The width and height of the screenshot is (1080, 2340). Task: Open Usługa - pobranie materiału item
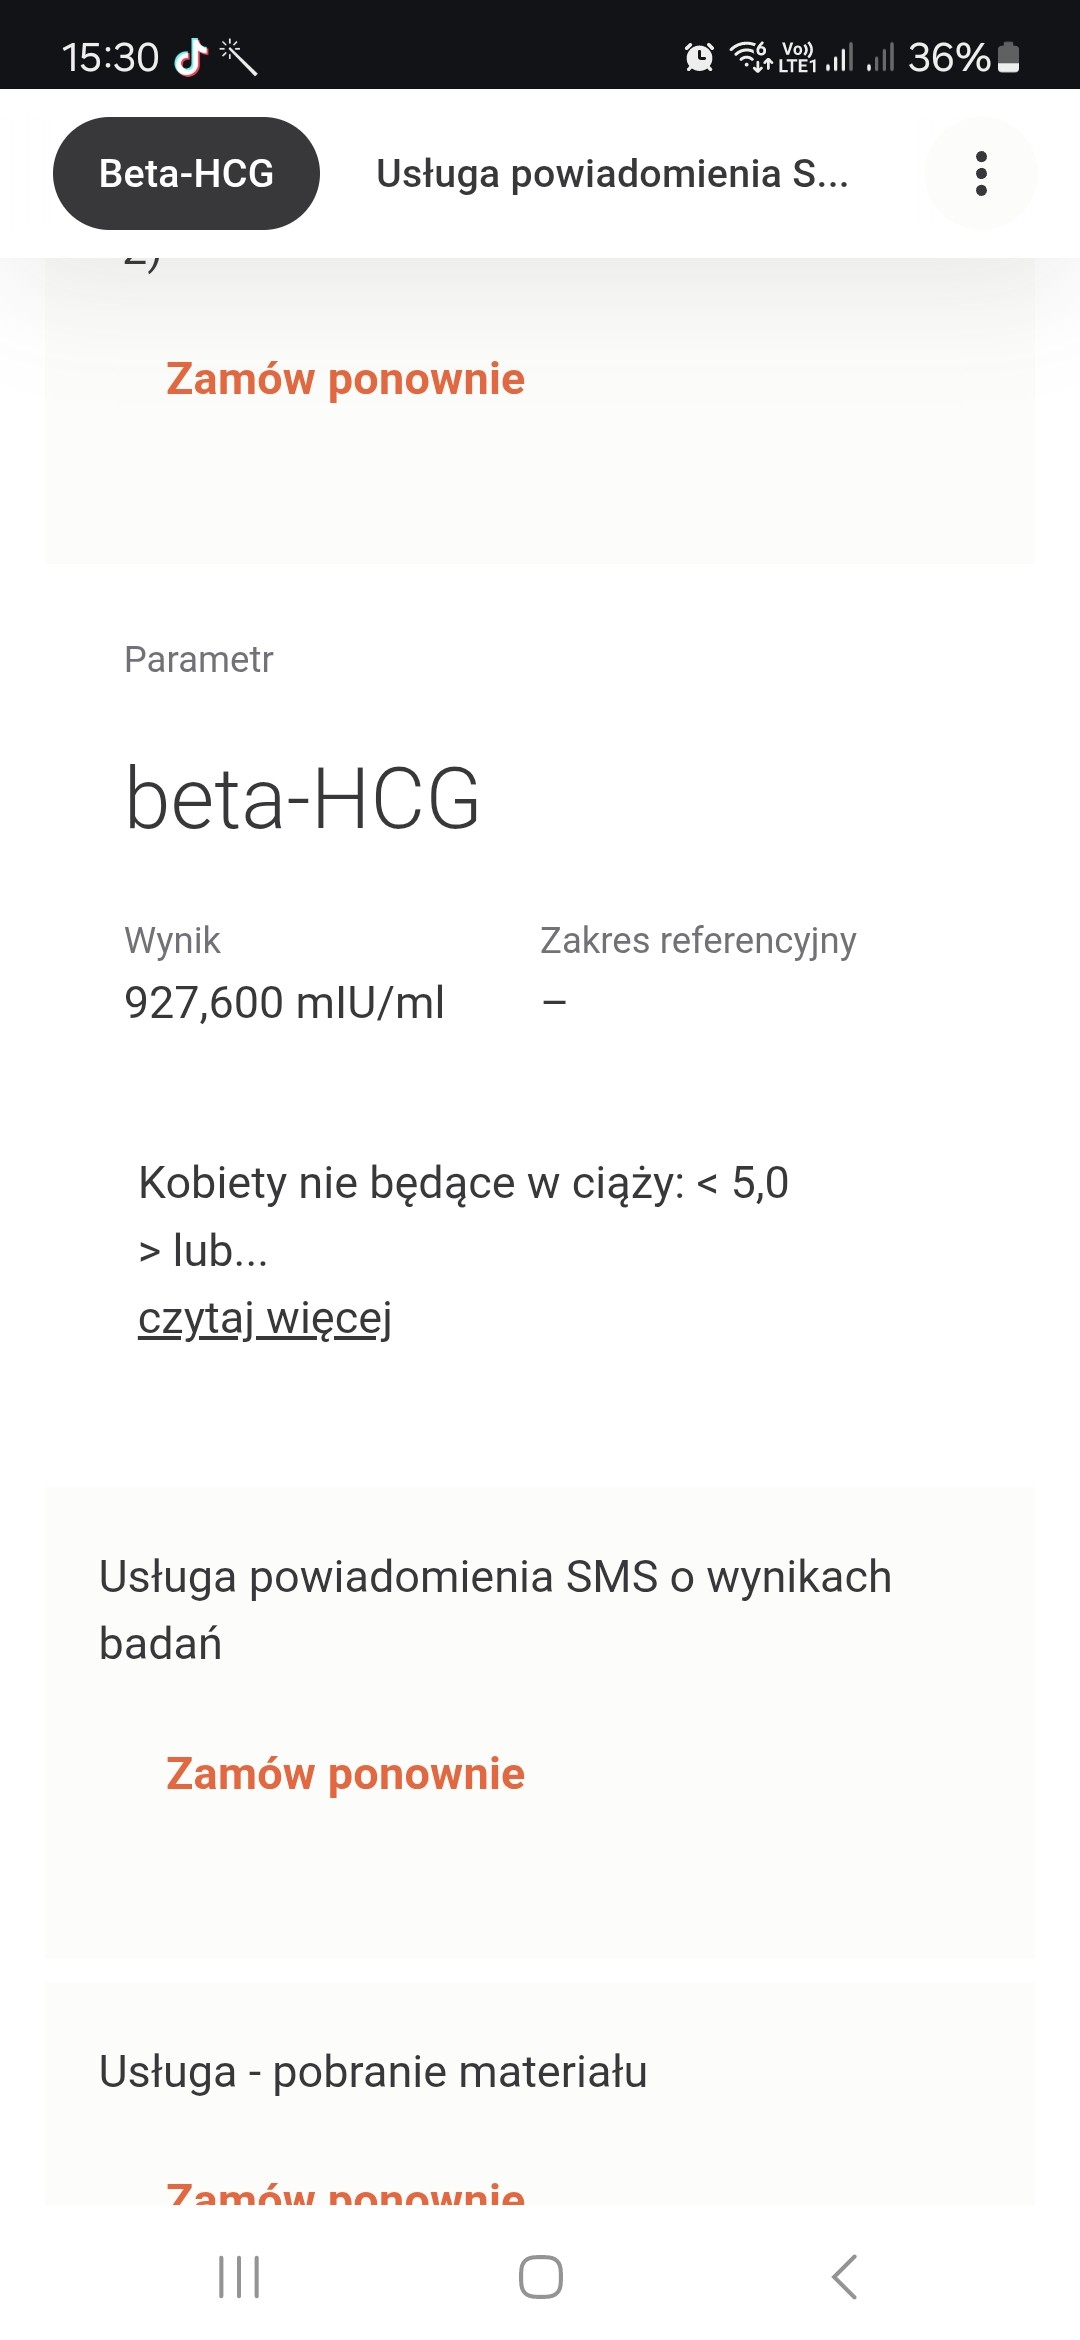pos(373,2072)
